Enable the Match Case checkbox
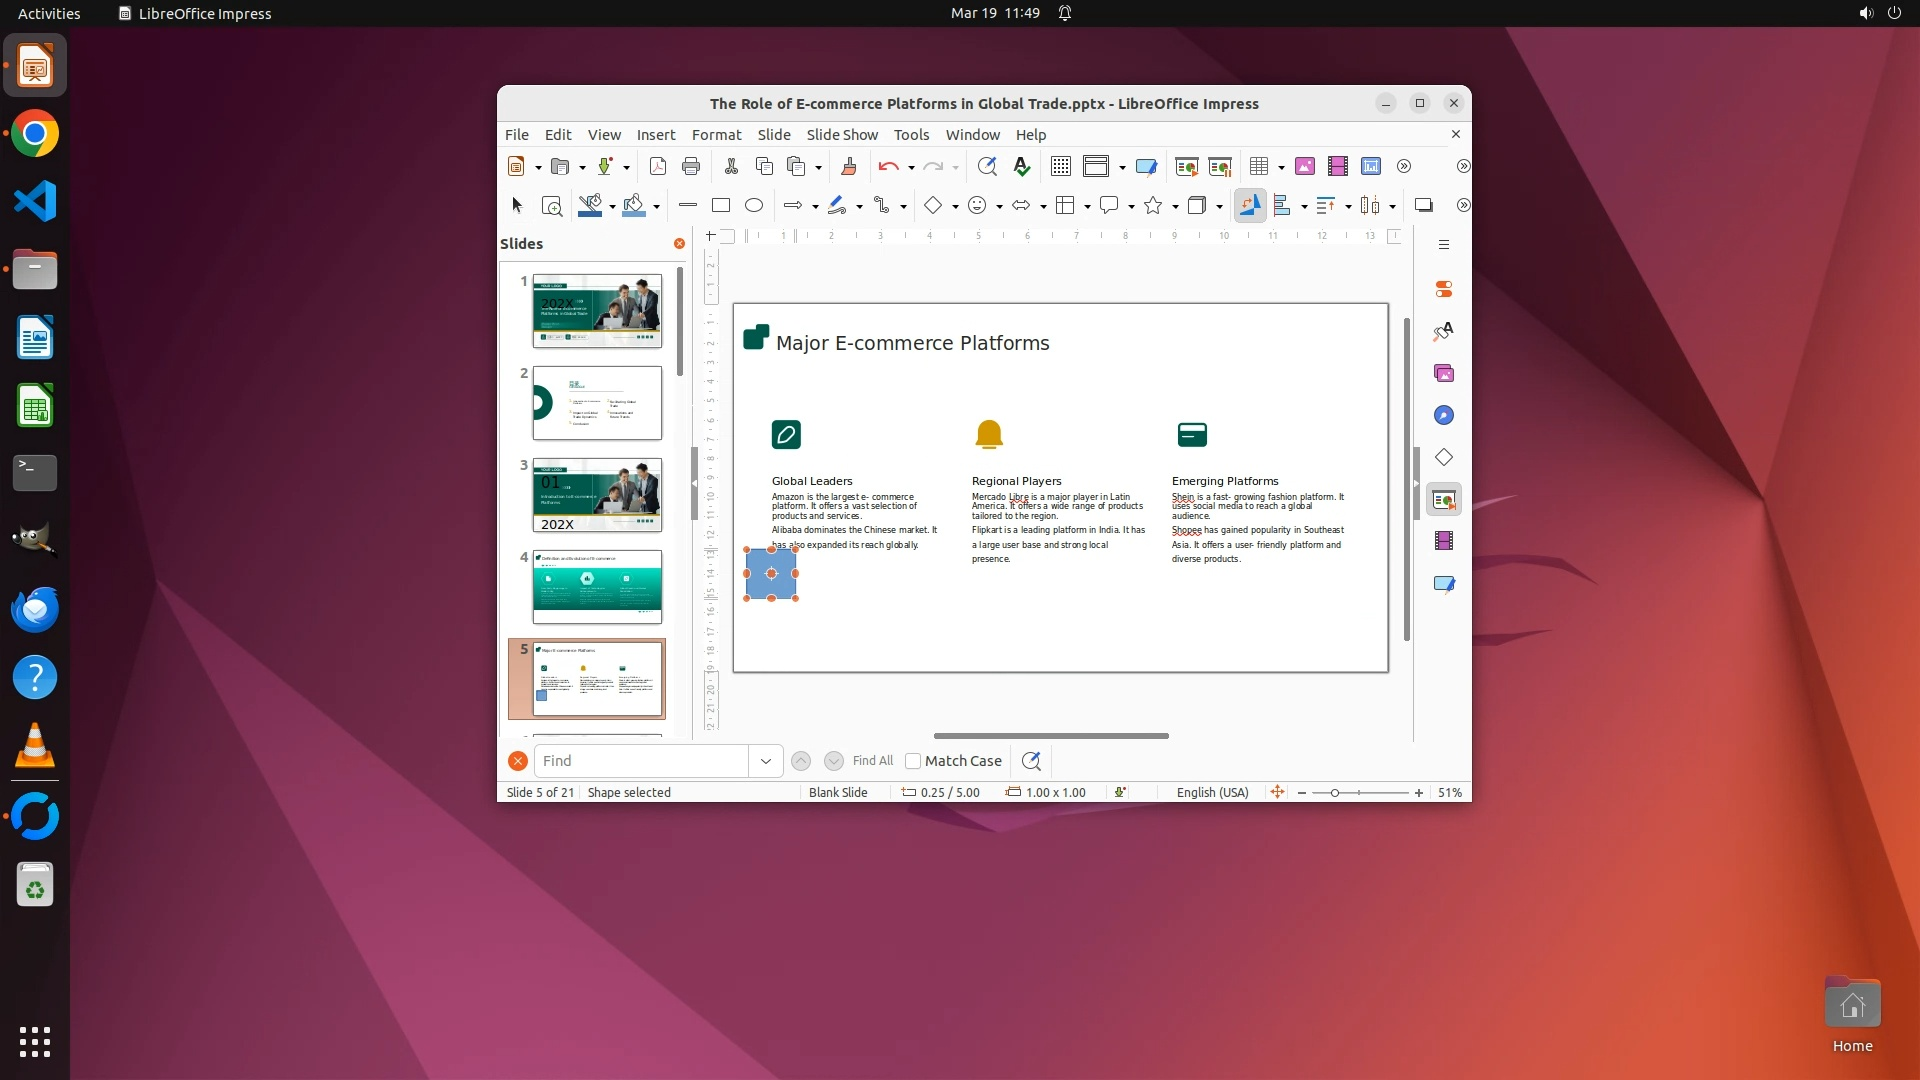The image size is (1920, 1080). tap(913, 761)
